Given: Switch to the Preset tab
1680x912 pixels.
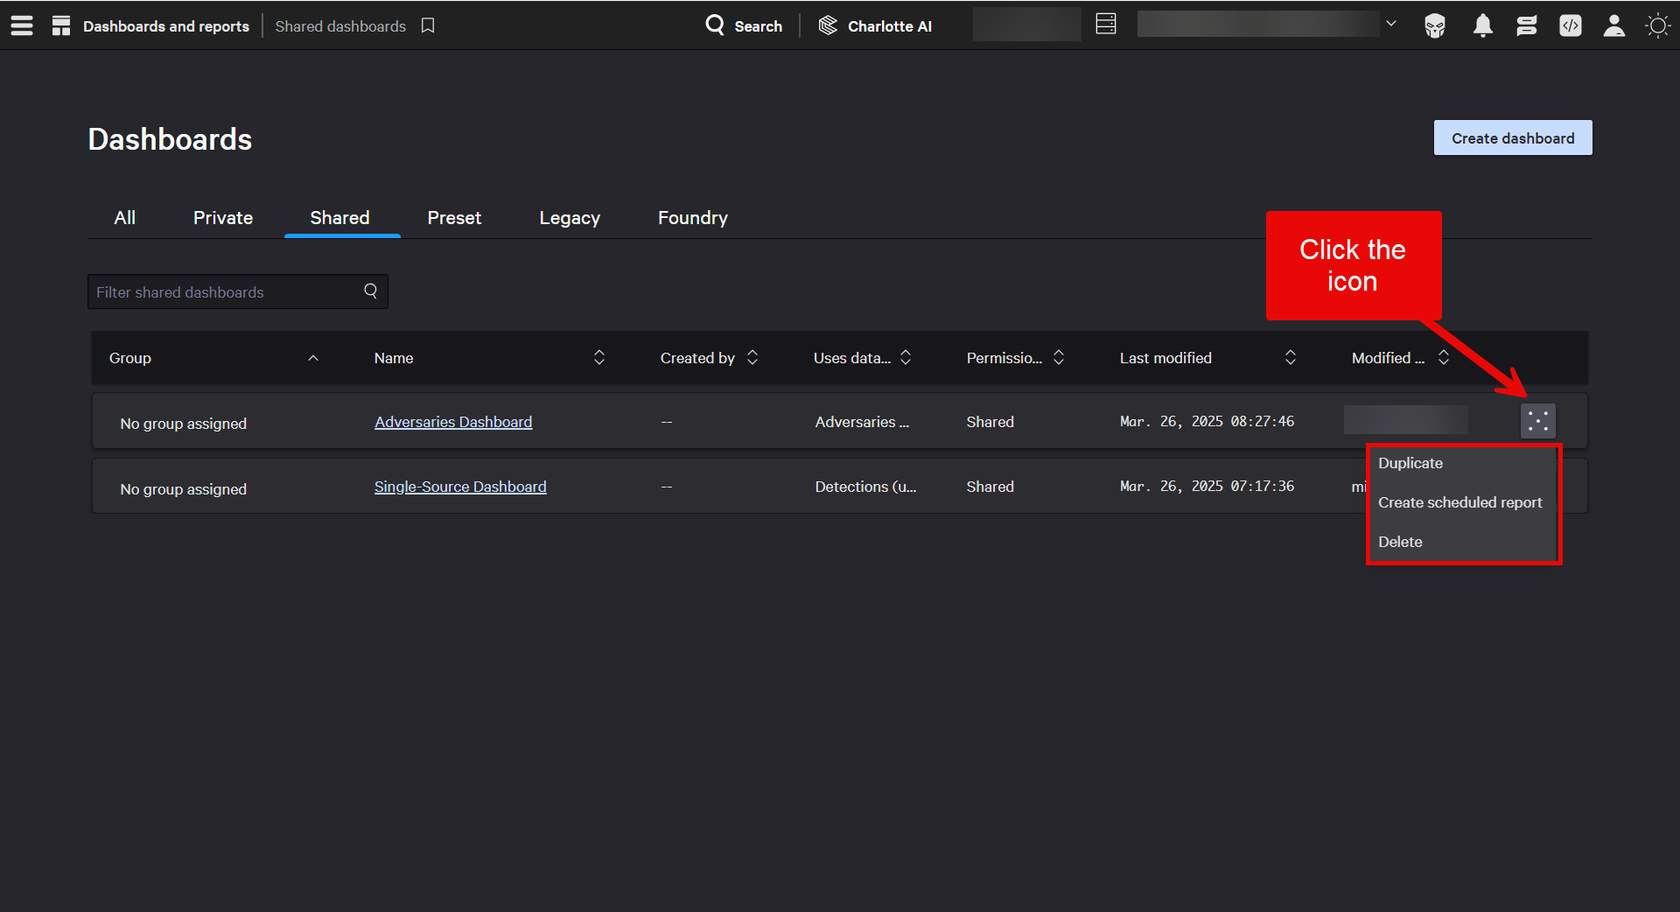Looking at the screenshot, I should click(x=454, y=218).
